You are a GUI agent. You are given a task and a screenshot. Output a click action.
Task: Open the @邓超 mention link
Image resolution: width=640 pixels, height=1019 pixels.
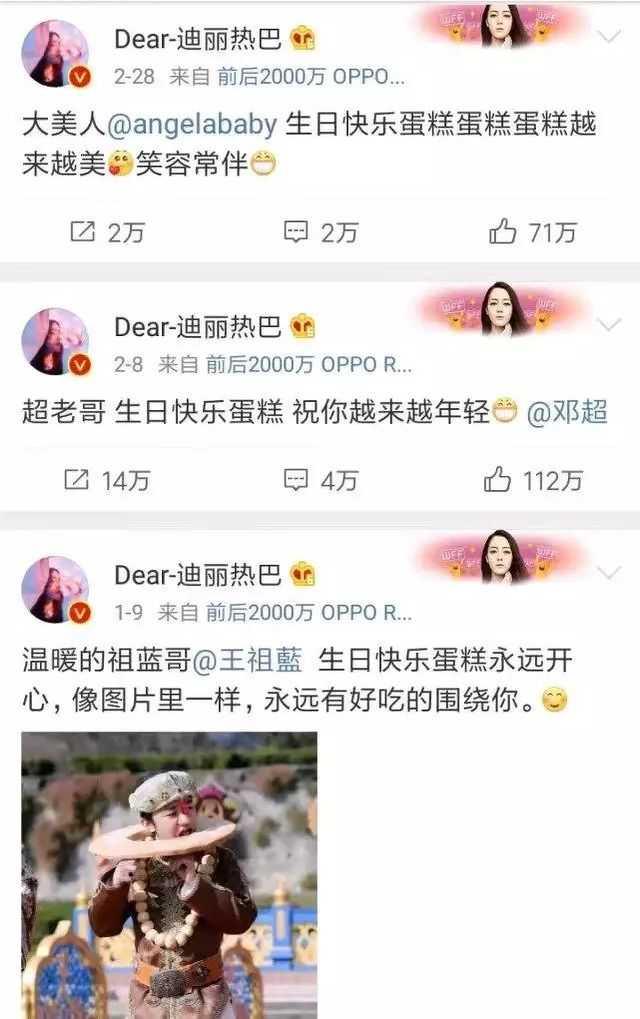tap(567, 412)
